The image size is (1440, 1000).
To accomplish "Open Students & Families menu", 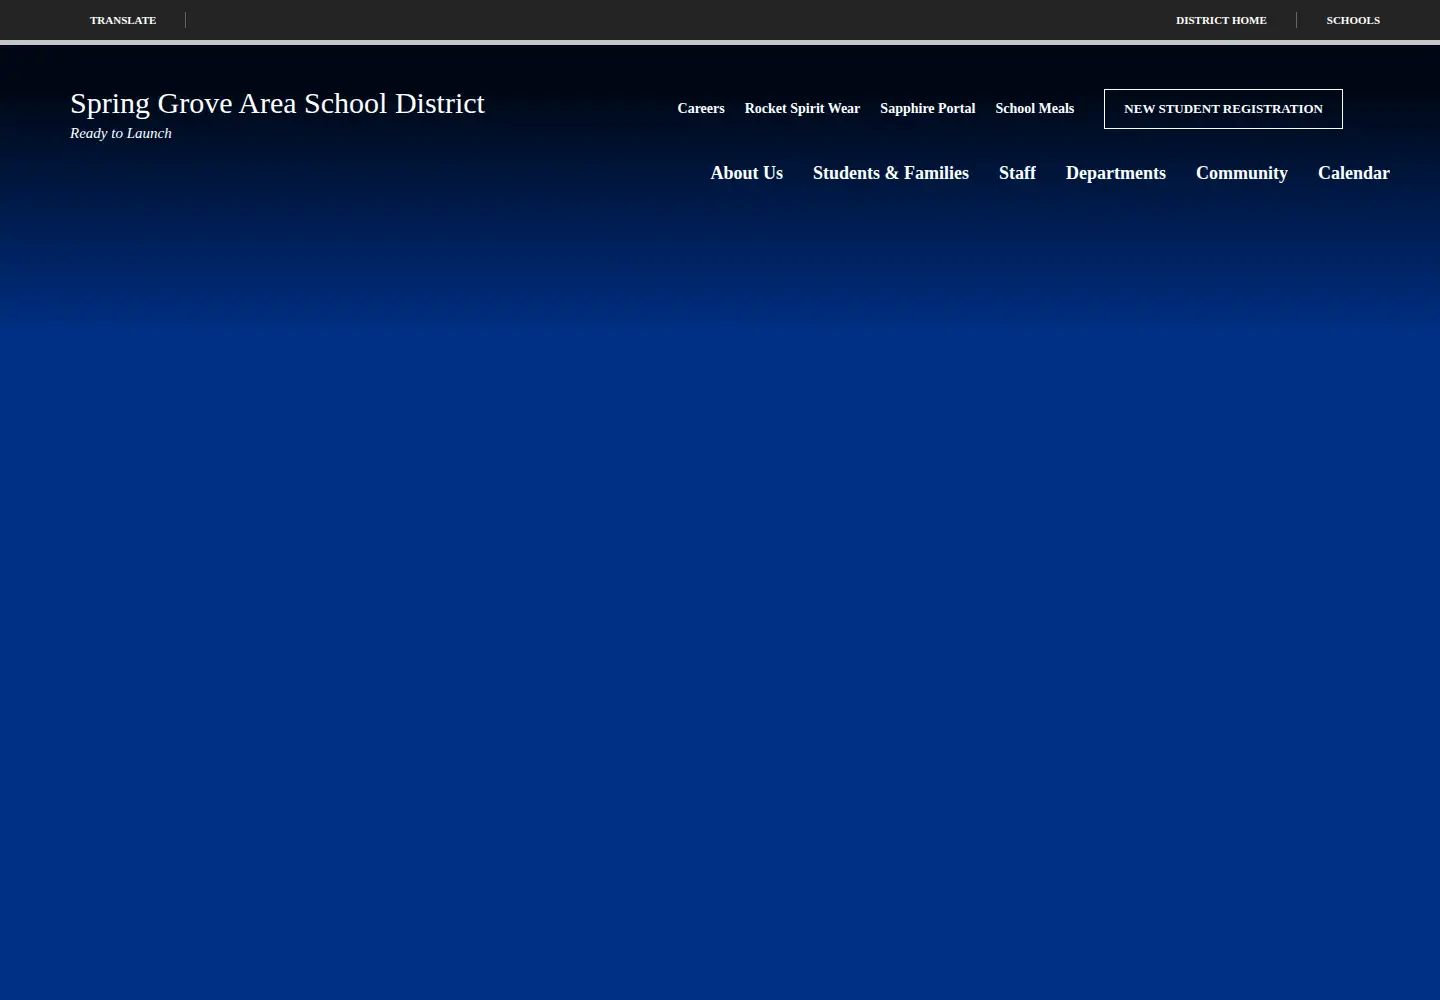I will coord(891,173).
